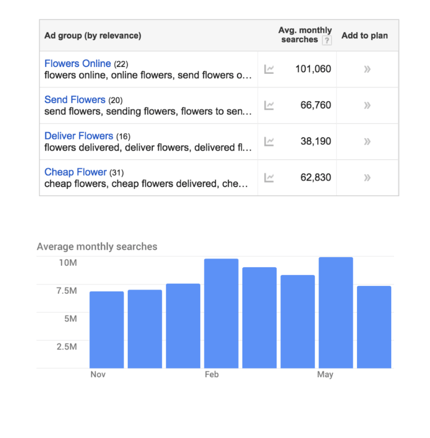Click the Feb month label
Image resolution: width=430 pixels, height=438 pixels.
pyautogui.click(x=212, y=374)
